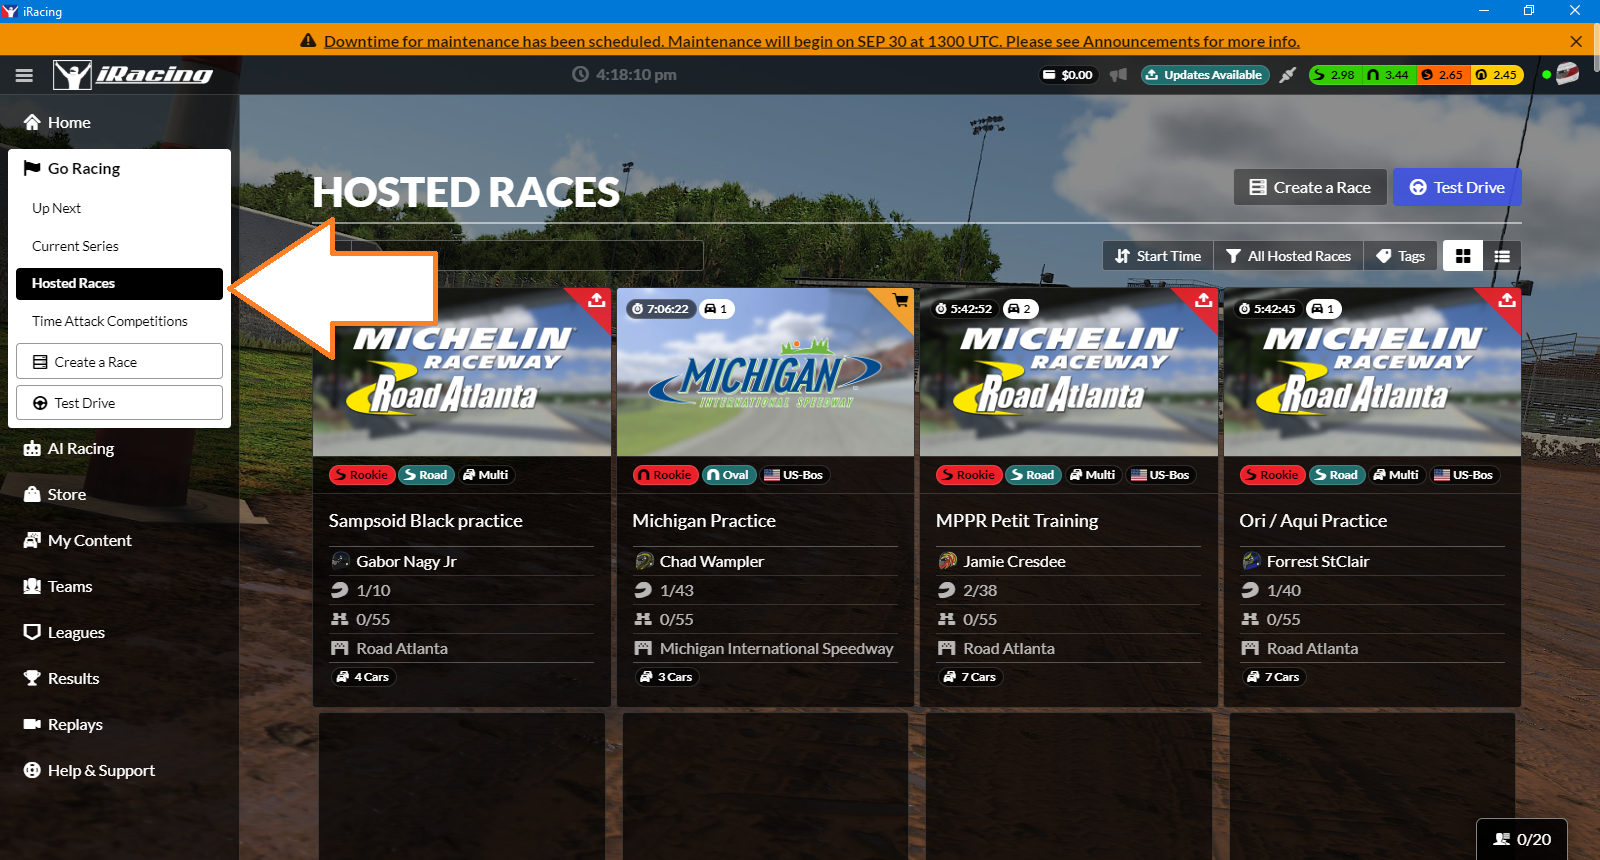Click 5:42:52 timer on MPPR card
The height and width of the screenshot is (860, 1600).
coord(964,309)
